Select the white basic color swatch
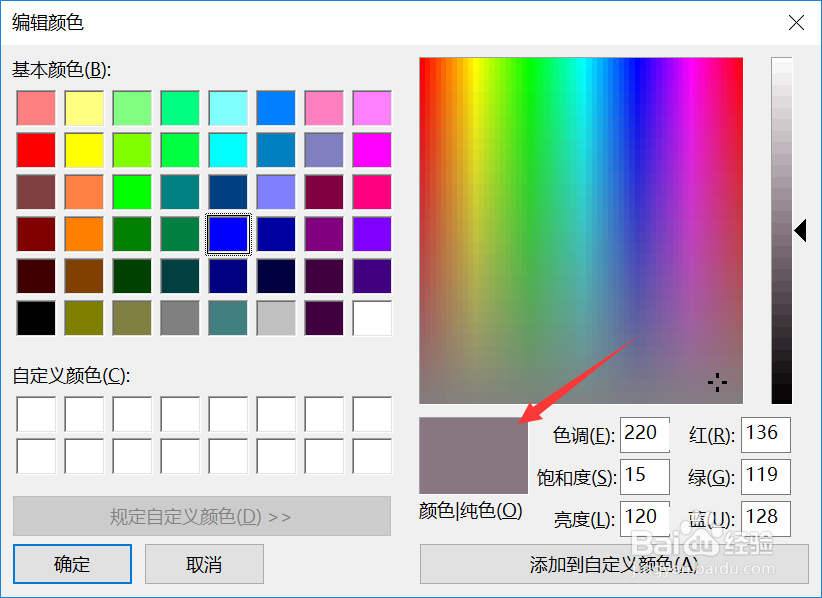The image size is (822, 598). click(372, 318)
